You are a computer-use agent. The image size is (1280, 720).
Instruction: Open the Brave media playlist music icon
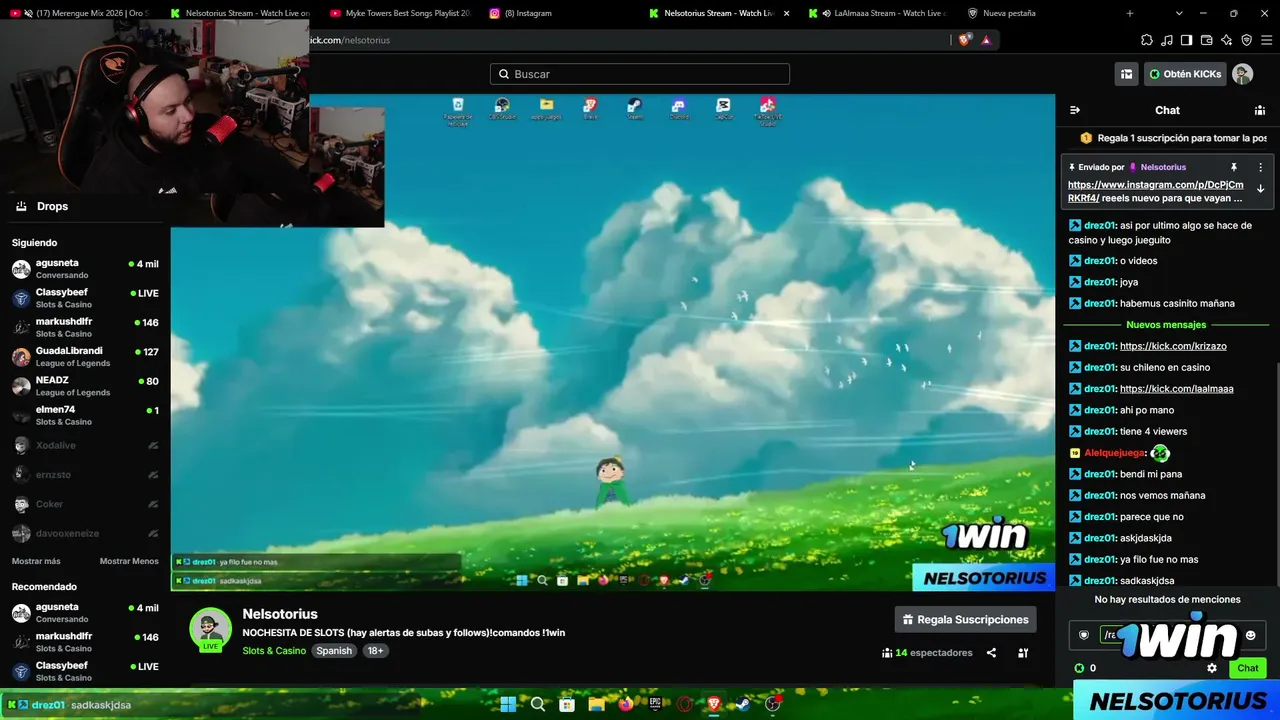click(1167, 40)
